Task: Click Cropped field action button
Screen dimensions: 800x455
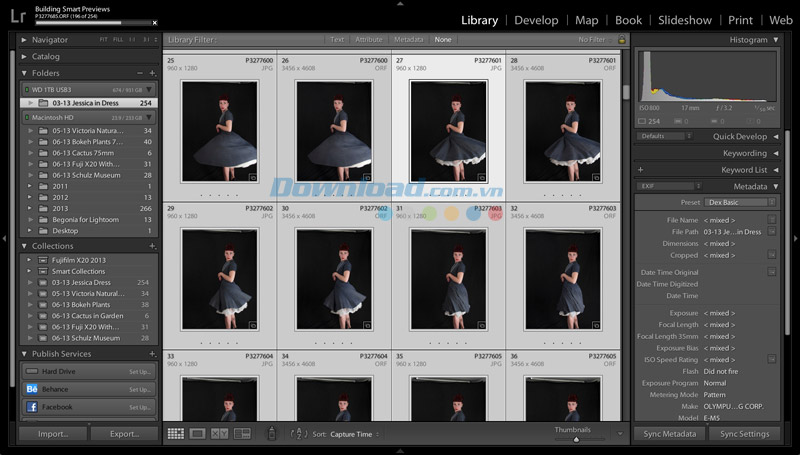Action: (771, 255)
